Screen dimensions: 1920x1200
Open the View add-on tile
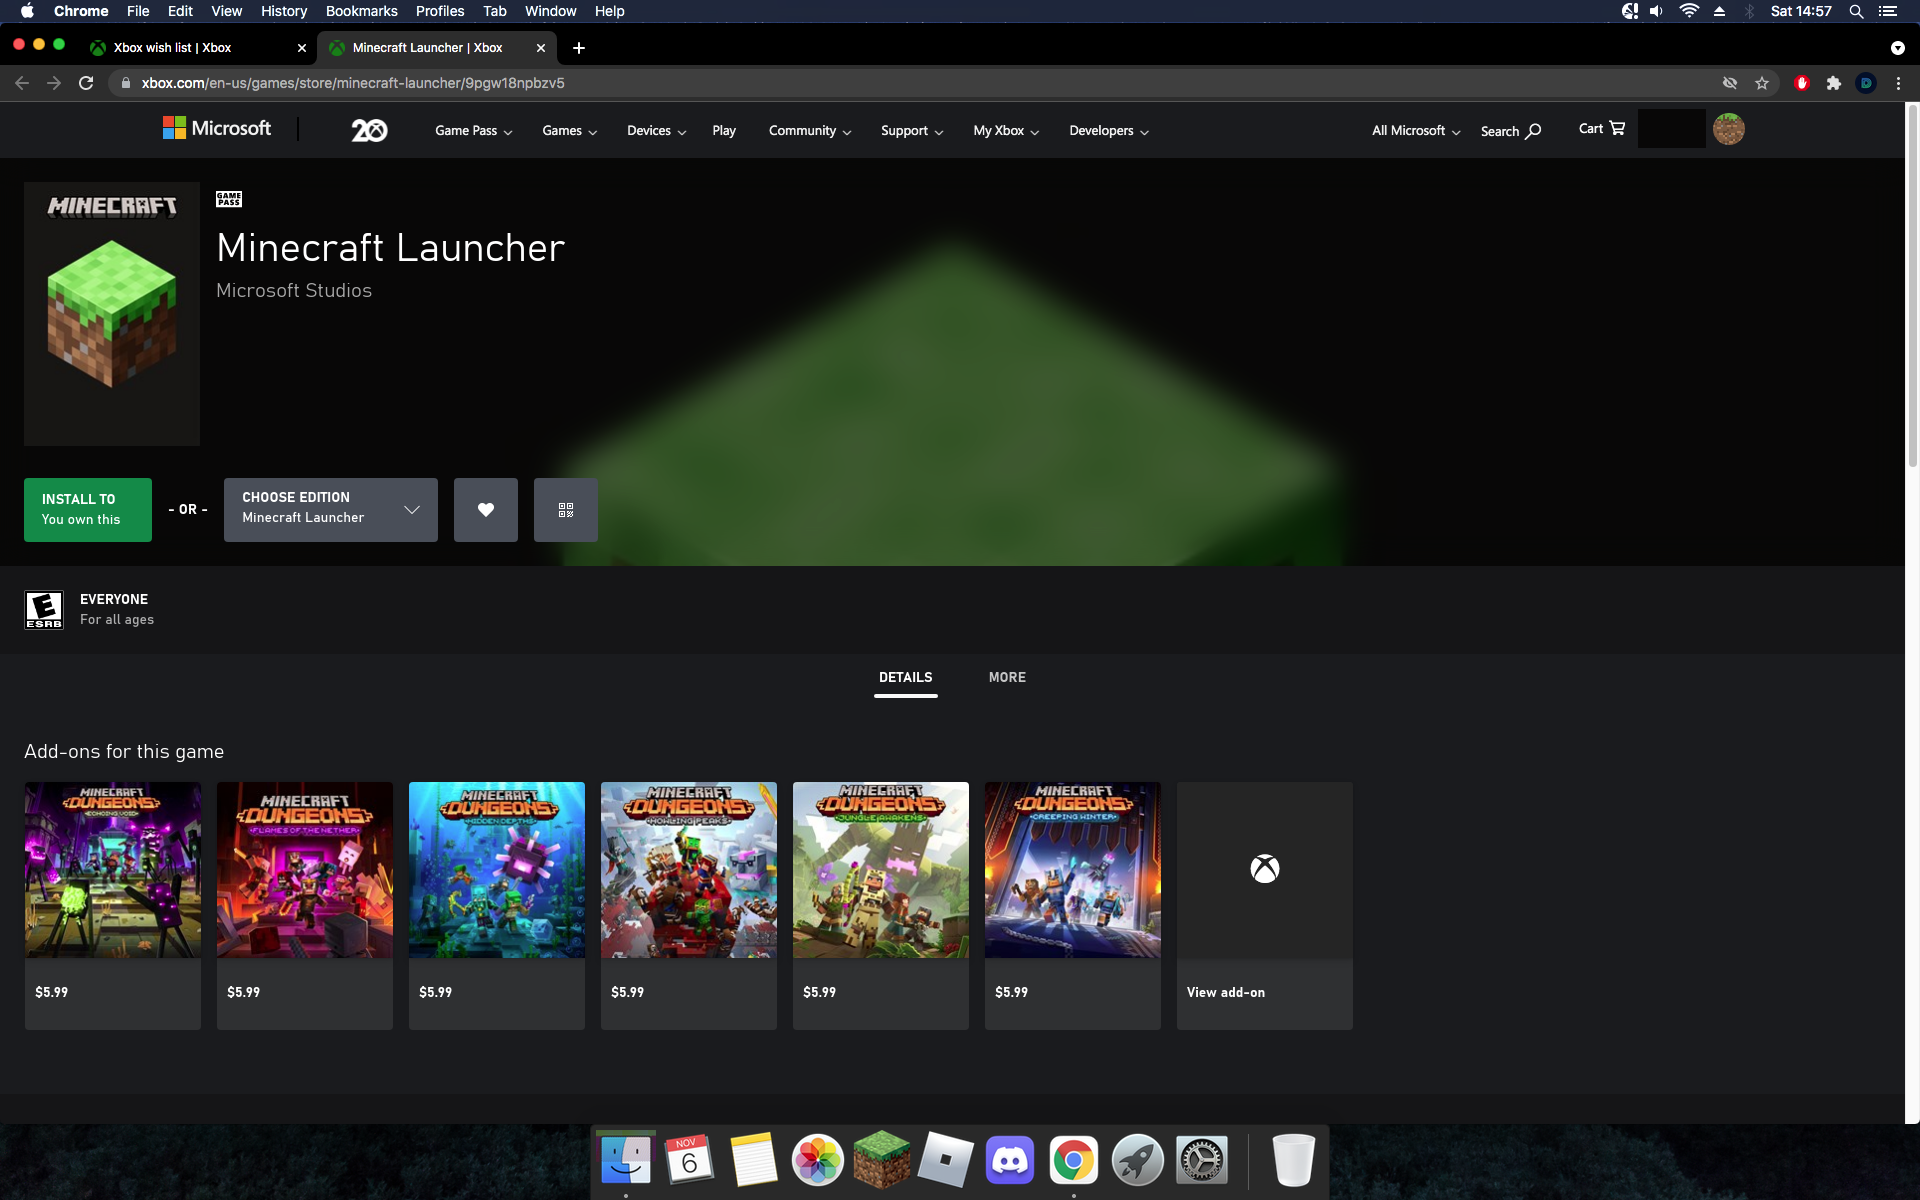1264,905
